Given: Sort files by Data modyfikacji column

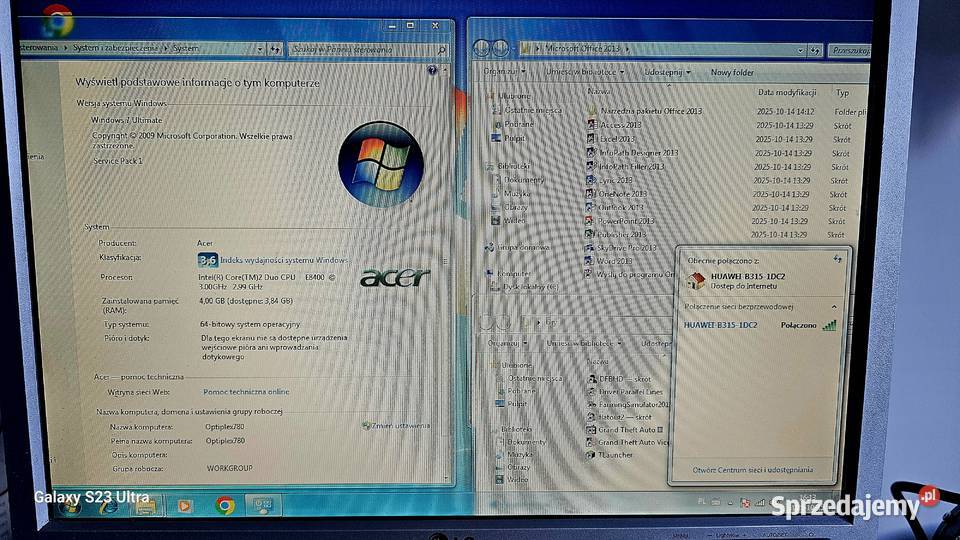Looking at the screenshot, I should pos(787,92).
